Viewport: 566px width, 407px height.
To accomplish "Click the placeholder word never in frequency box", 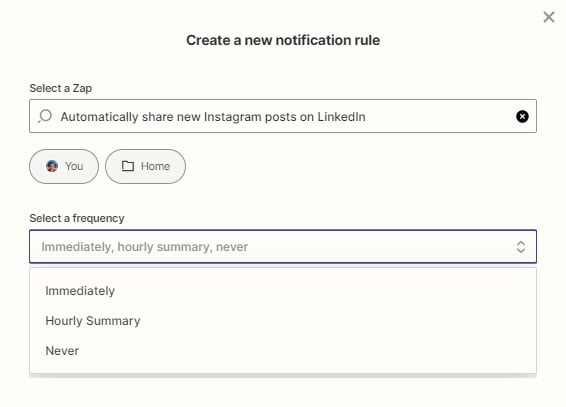I will 232,247.
